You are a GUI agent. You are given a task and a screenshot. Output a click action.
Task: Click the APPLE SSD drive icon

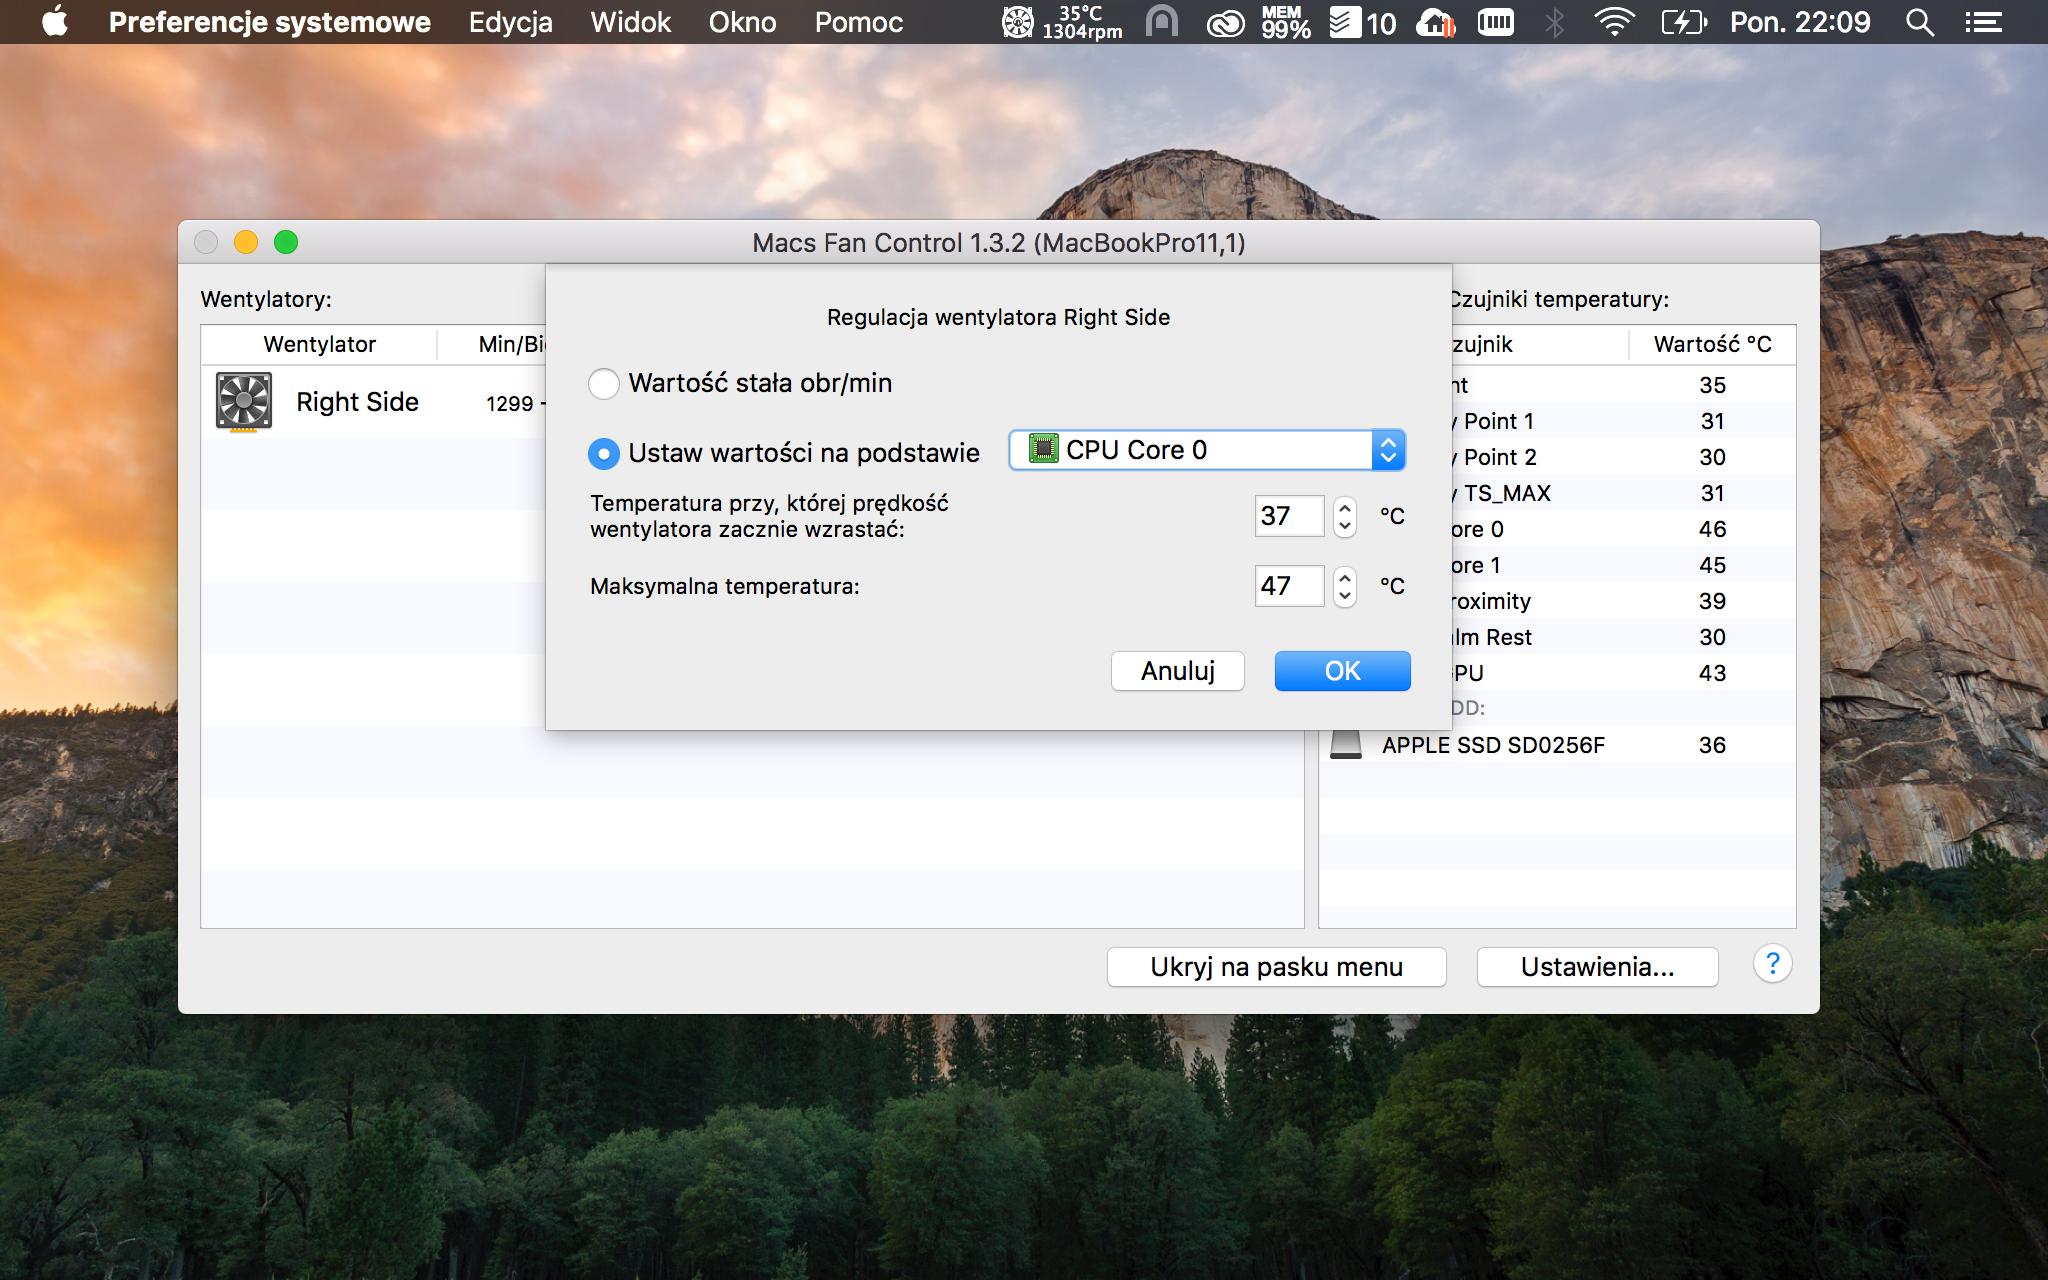point(1346,745)
